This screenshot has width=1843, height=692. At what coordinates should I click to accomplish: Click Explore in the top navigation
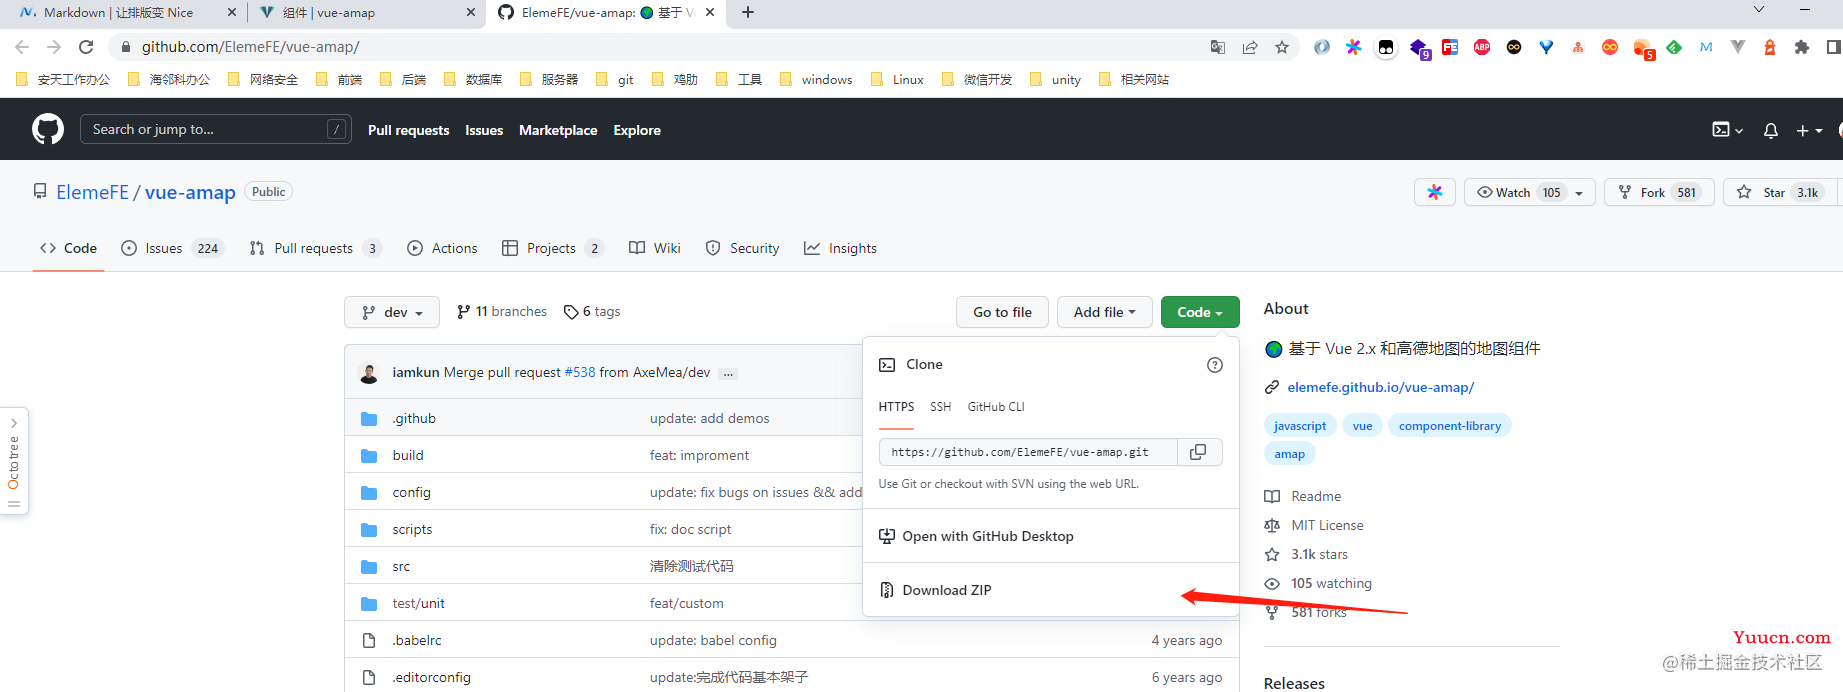637,130
